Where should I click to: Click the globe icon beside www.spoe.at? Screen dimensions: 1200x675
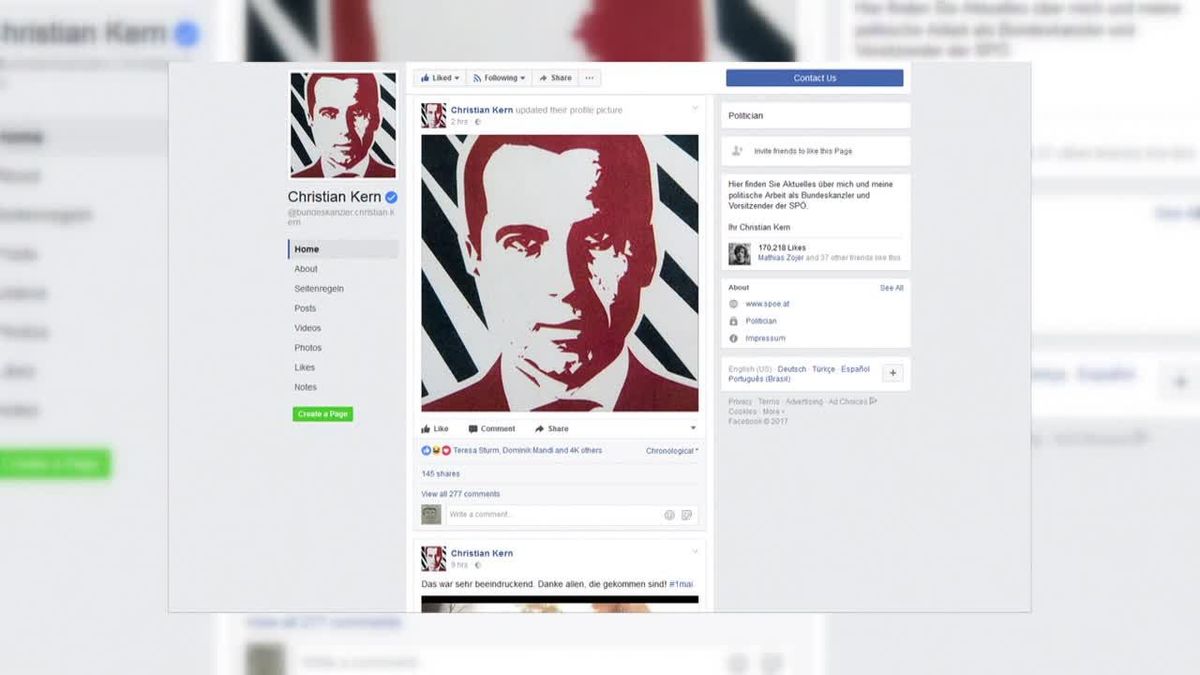pos(734,304)
